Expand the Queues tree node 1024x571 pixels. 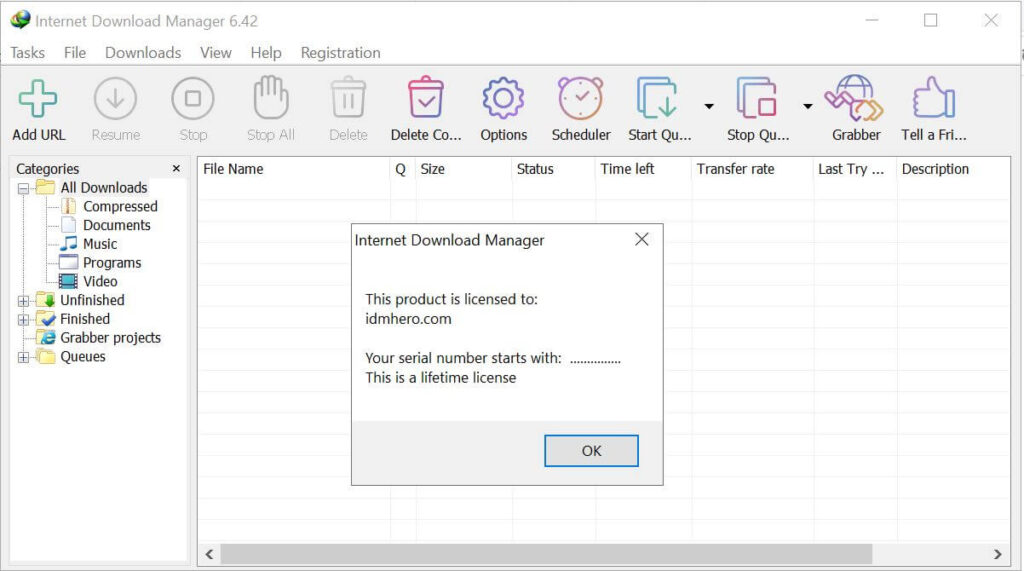point(24,358)
